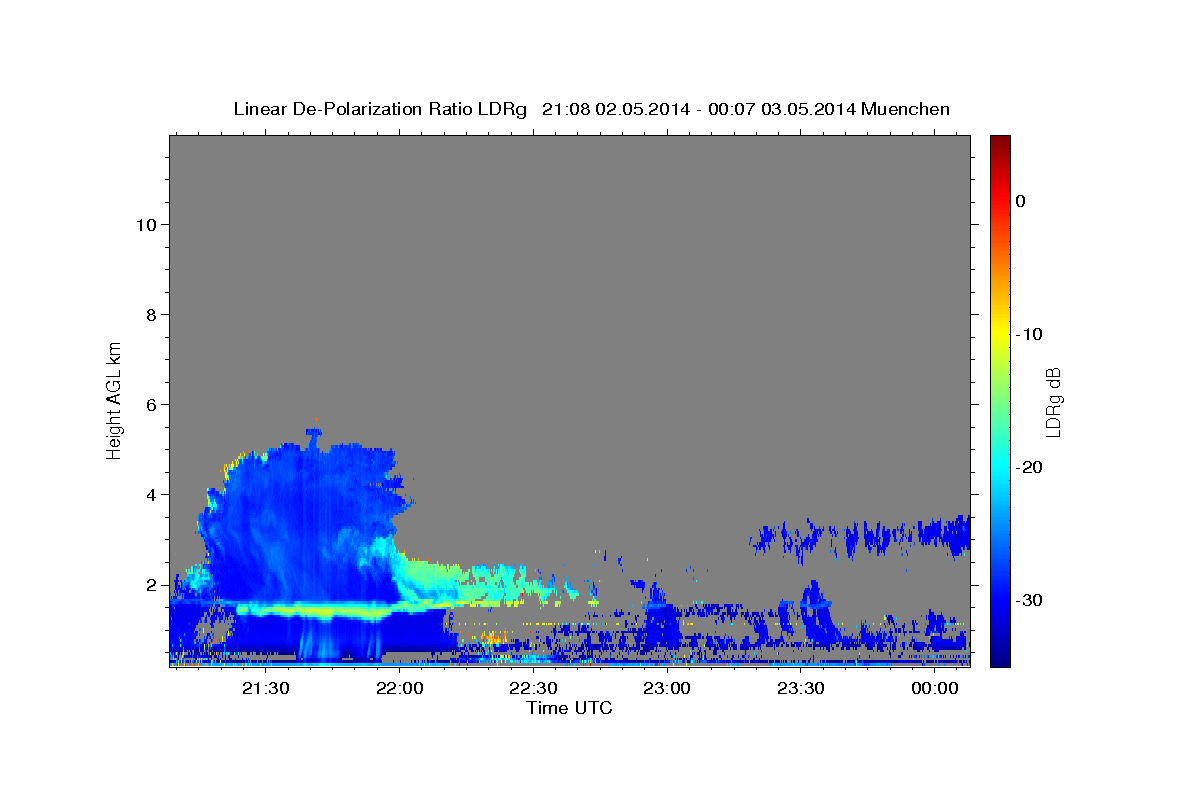
Task: Click the colorbar value -10 label
Action: tap(1030, 334)
